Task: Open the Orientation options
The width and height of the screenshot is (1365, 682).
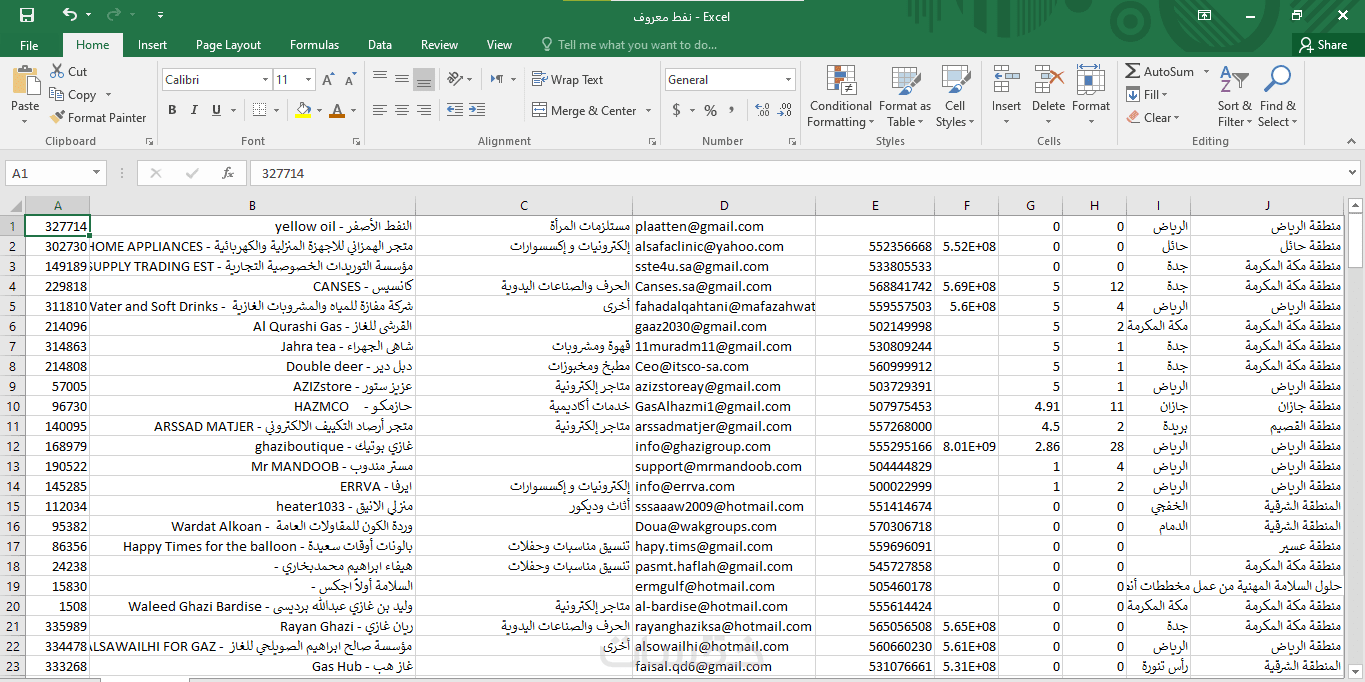Action: (x=459, y=79)
